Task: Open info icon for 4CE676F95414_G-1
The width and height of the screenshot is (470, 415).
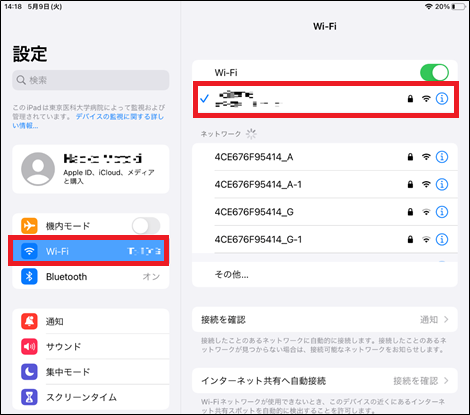Action: point(442,239)
